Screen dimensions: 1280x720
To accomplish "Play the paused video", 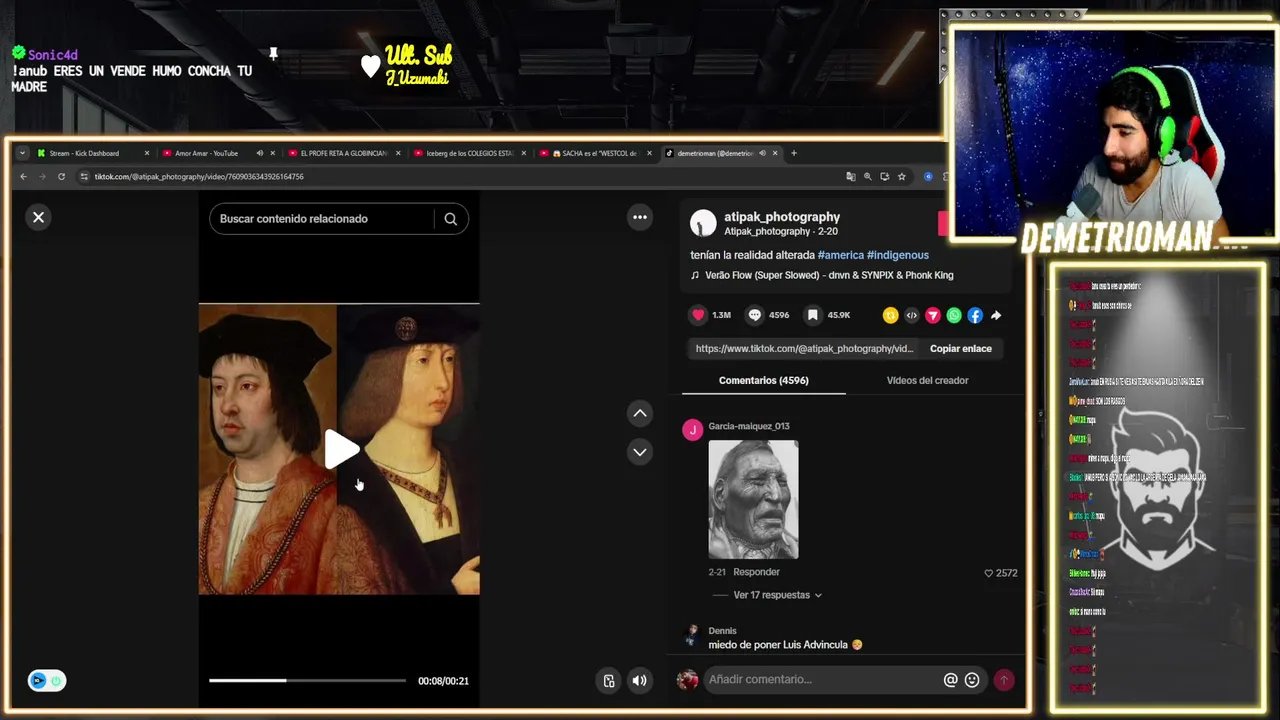I will [341, 450].
